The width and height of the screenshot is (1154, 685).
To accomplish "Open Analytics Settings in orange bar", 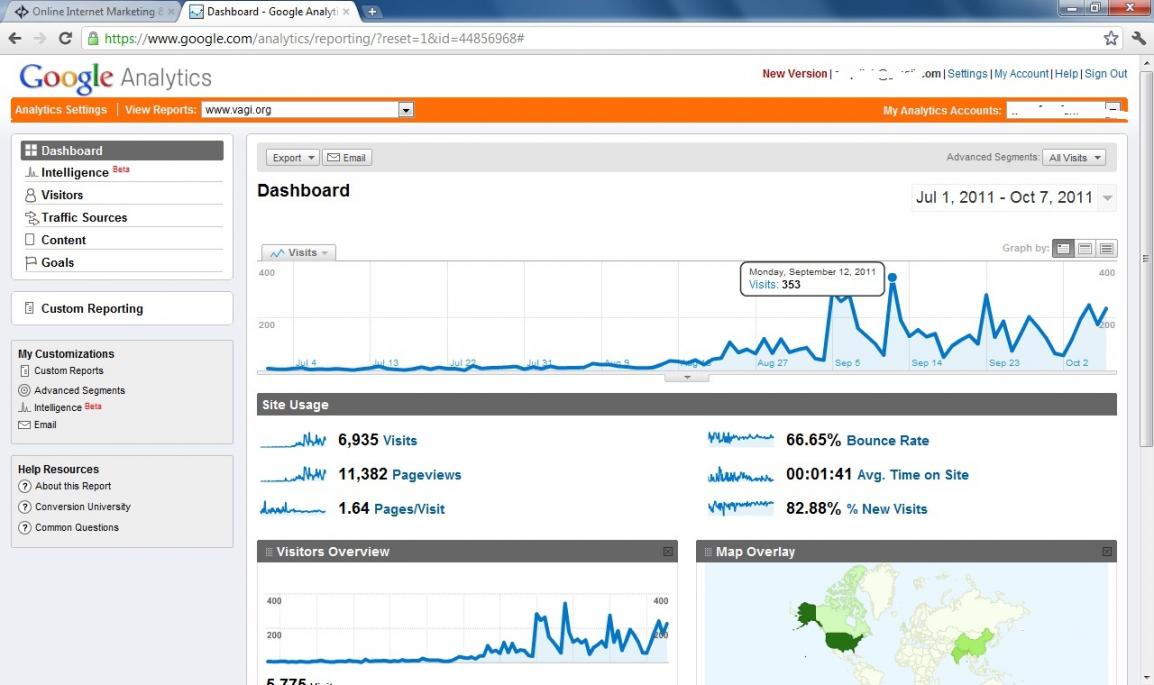I will tap(61, 110).
